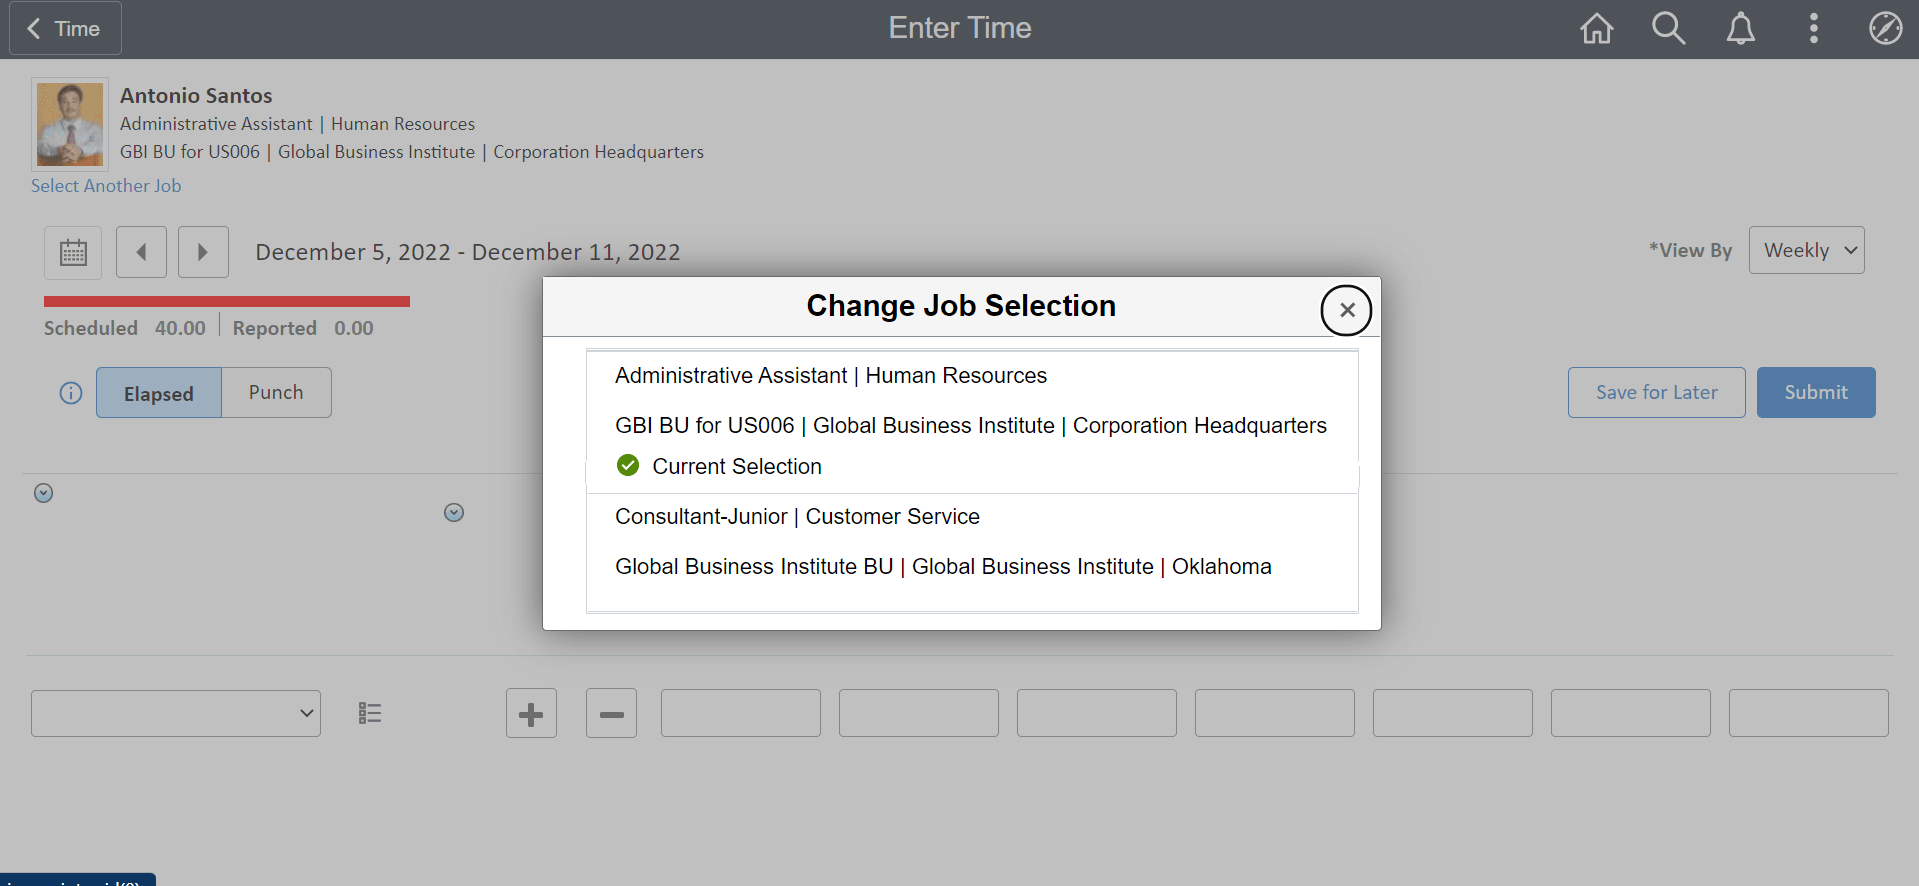Viewport: 1919px width, 886px height.
Task: Open the View By Weekly dropdown
Action: point(1806,250)
